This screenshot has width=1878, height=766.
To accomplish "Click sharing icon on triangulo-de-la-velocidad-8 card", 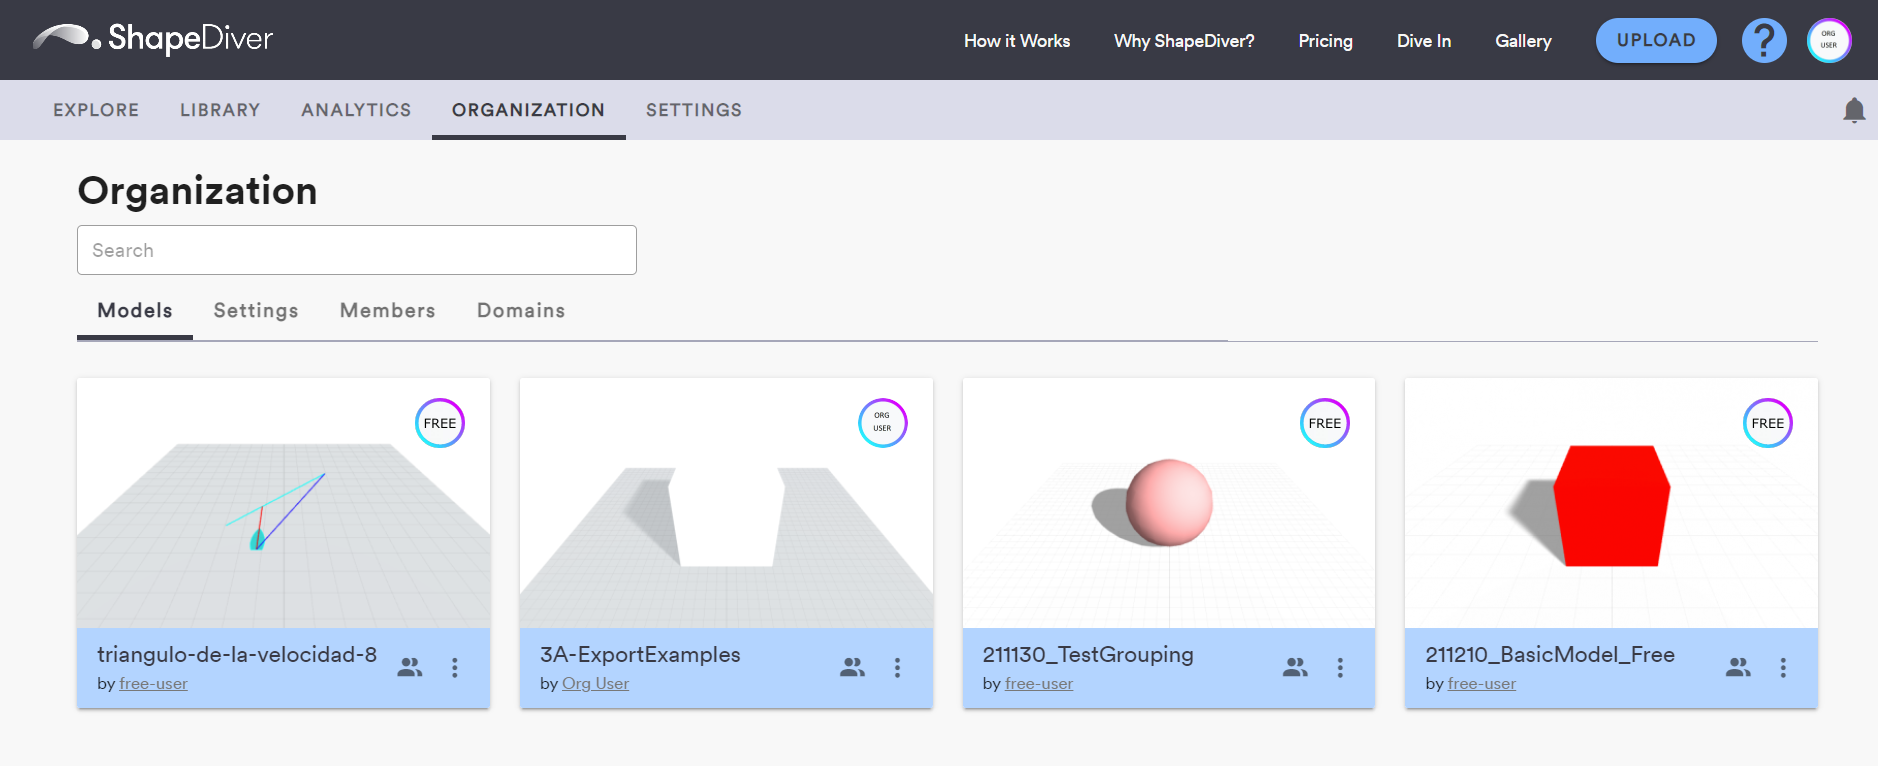I will 410,668.
